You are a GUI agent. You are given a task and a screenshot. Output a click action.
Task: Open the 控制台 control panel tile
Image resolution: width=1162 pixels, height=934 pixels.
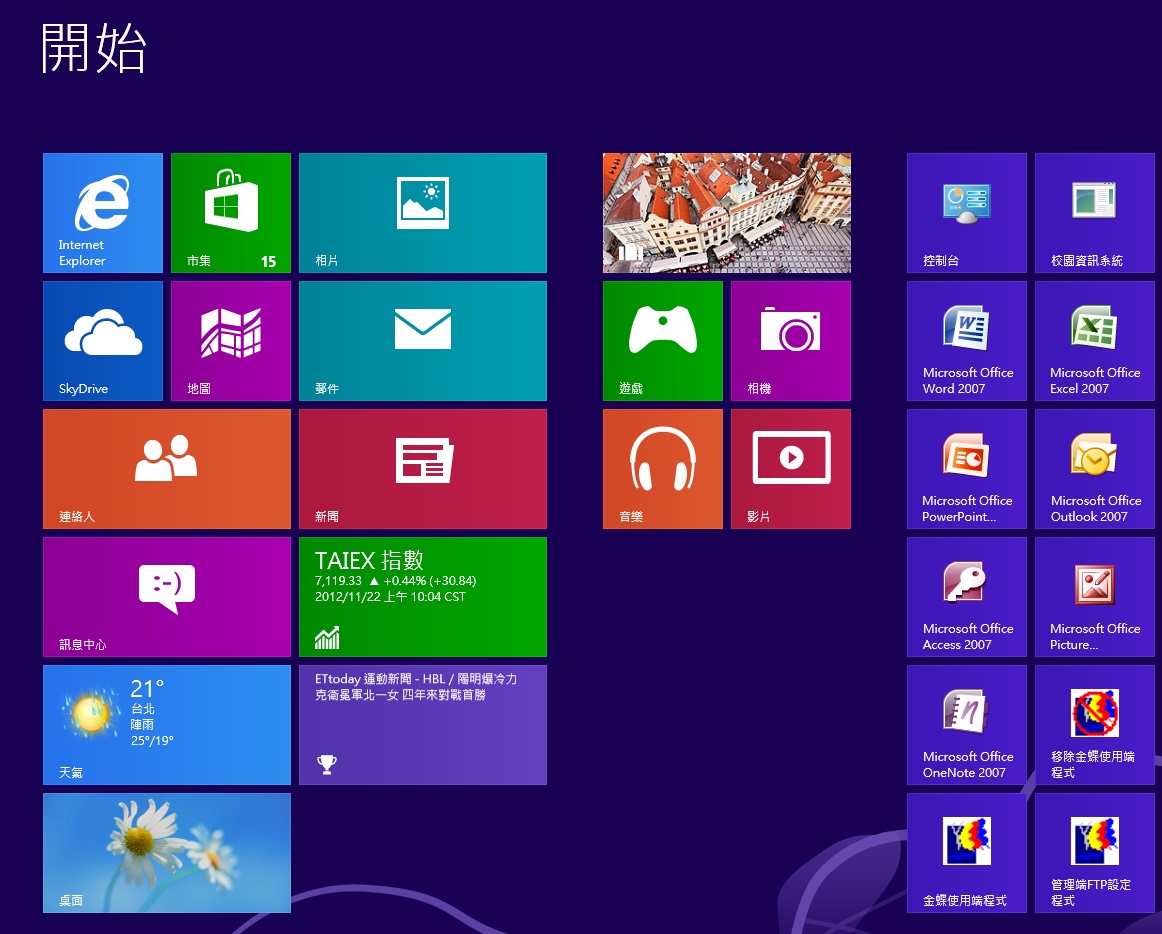tap(967, 213)
